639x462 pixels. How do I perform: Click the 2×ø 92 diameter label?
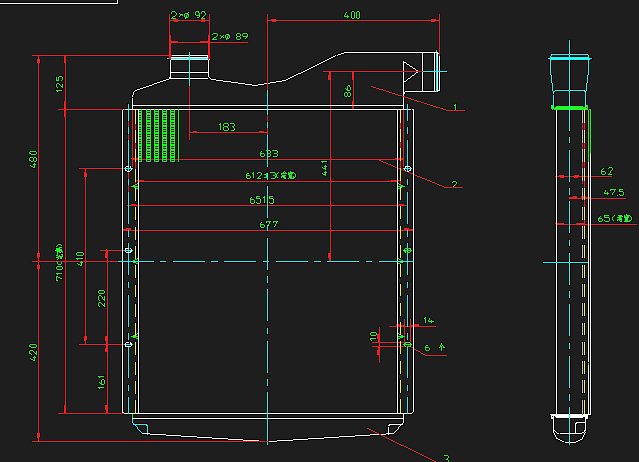(188, 15)
